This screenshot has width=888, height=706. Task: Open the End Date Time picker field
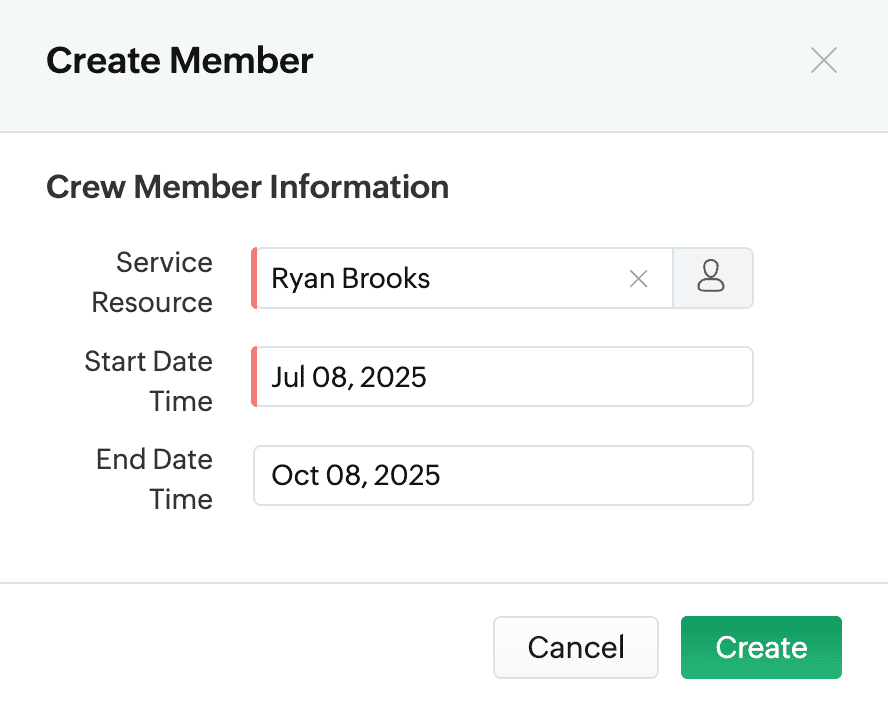click(503, 475)
